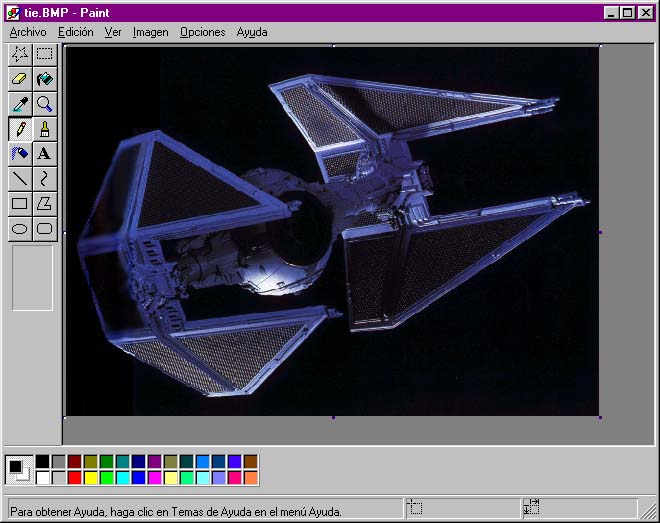Viewport: 660px width, 523px height.
Task: Pick the dark gray palette swatch
Action: pos(59,462)
